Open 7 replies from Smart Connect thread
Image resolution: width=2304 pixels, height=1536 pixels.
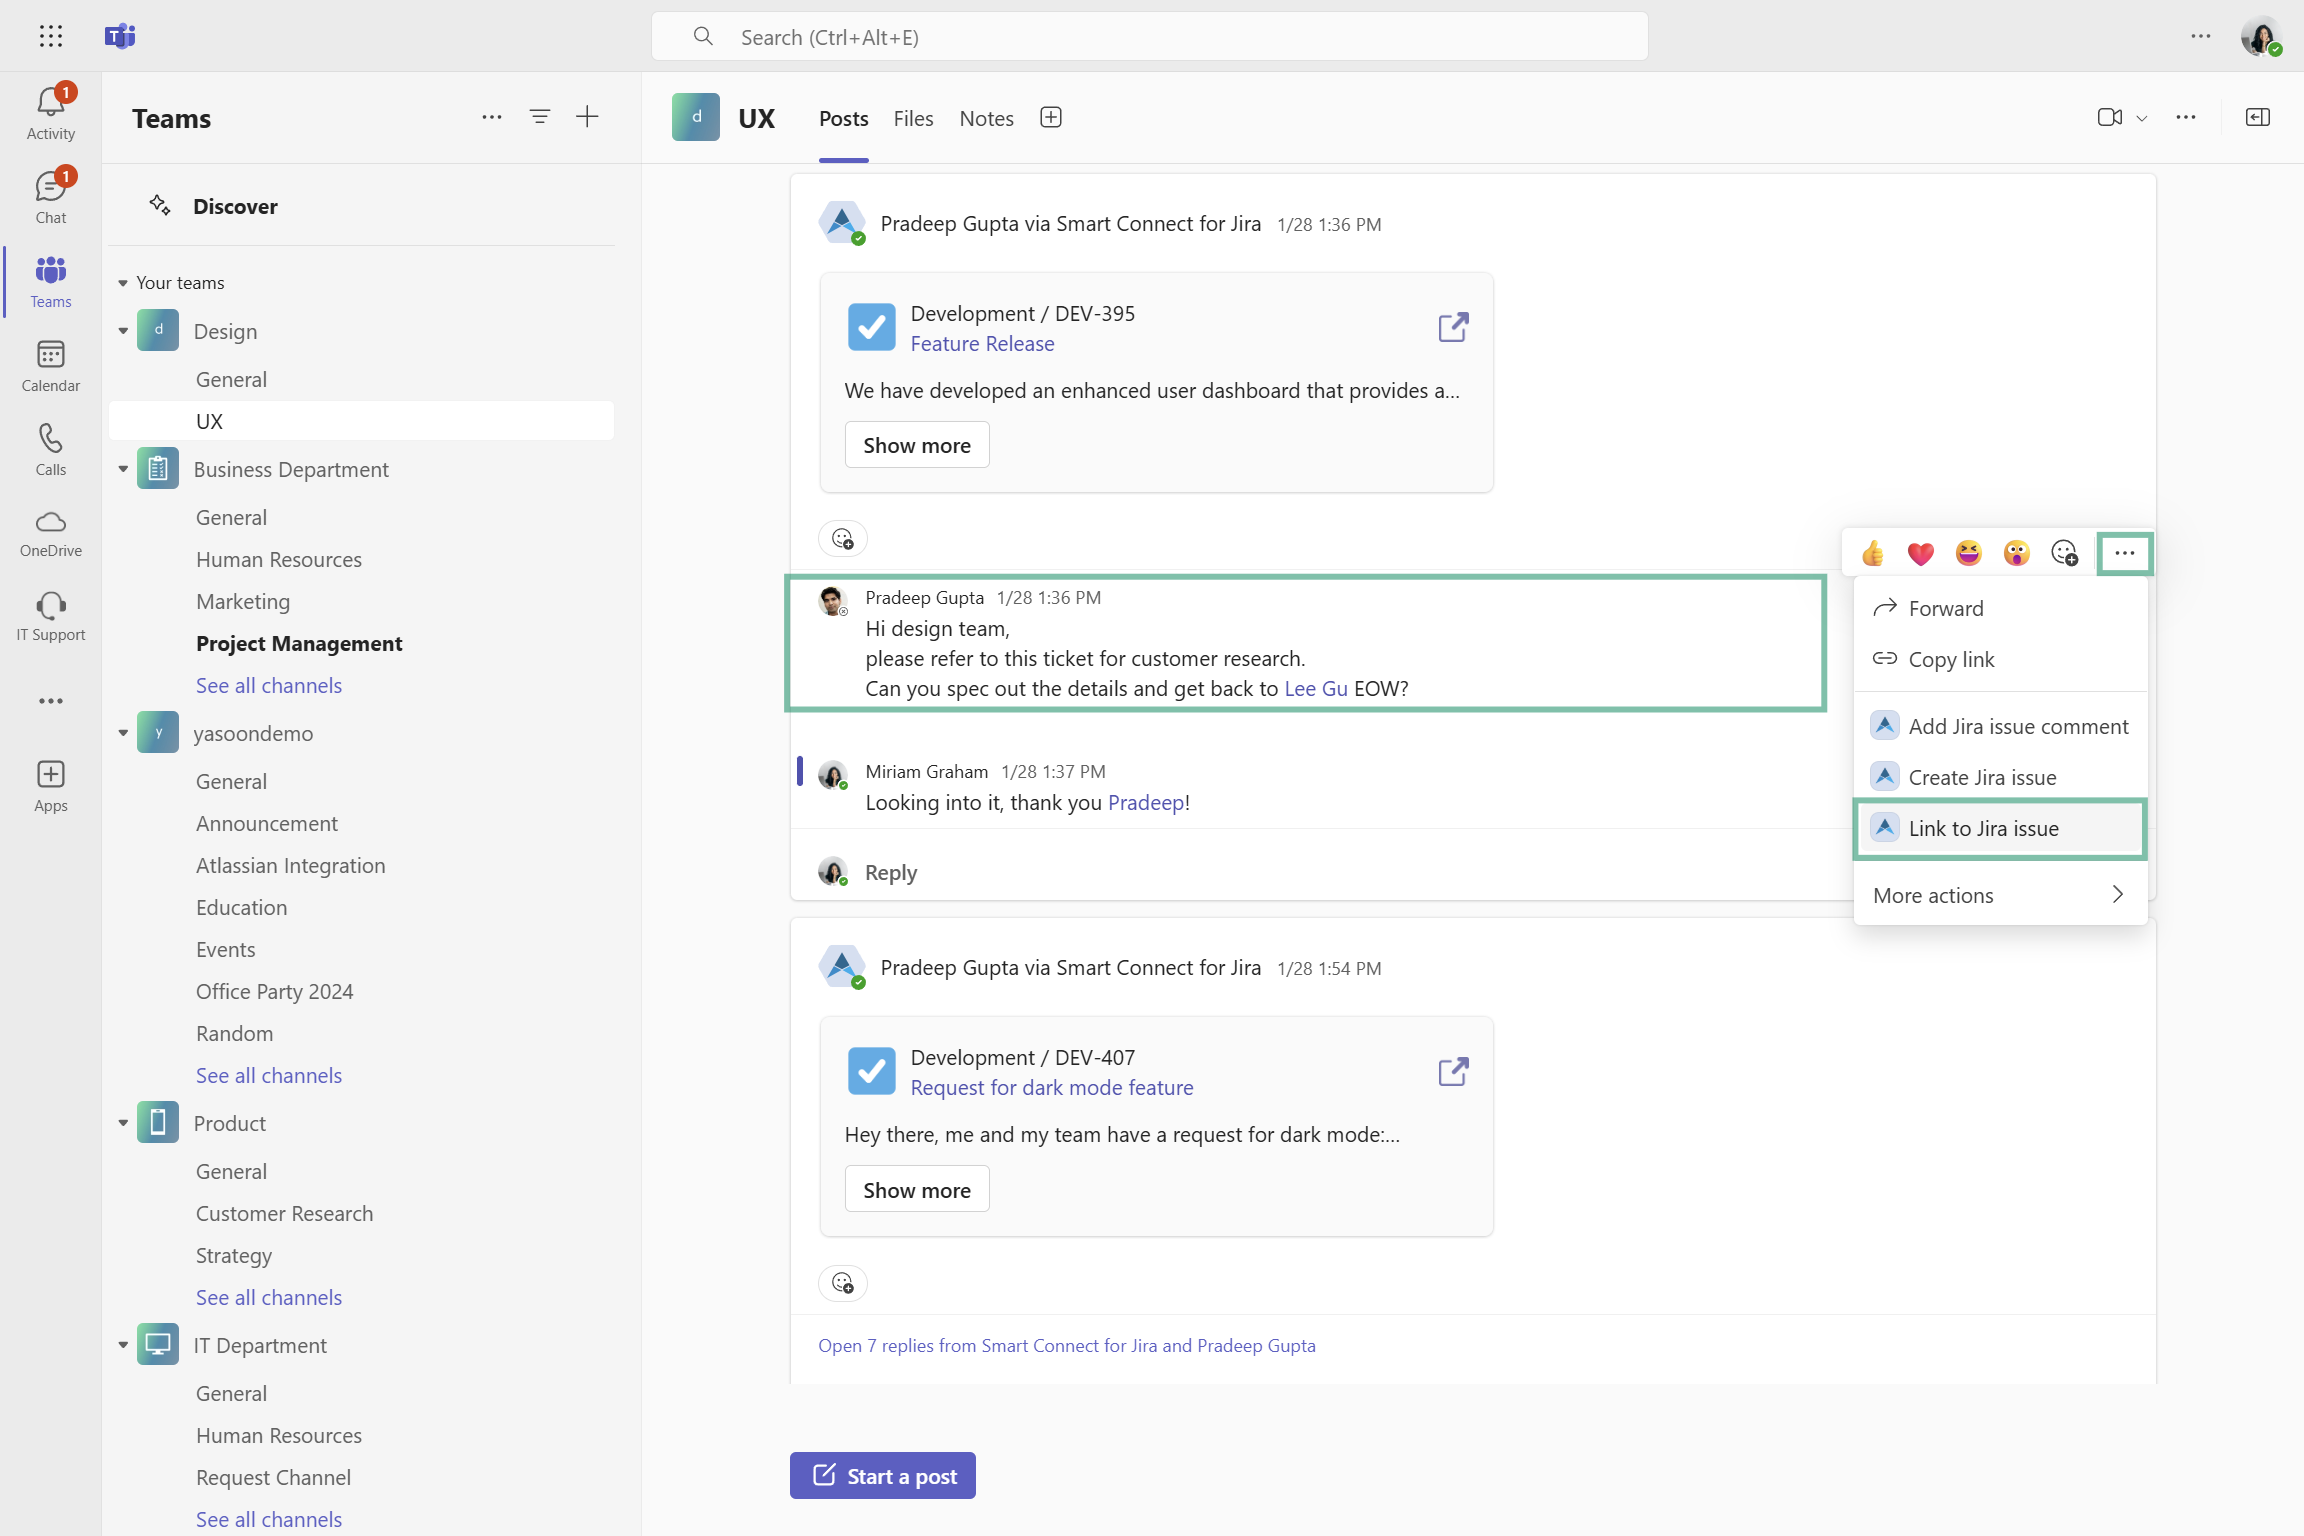1067,1345
